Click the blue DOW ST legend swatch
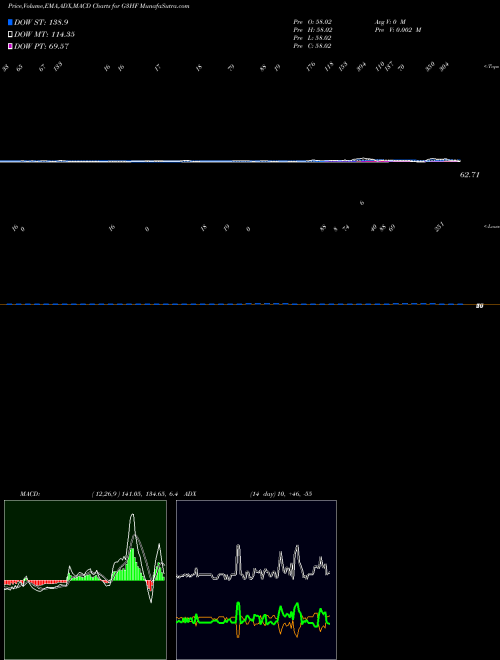The image size is (500, 660). (10, 22)
